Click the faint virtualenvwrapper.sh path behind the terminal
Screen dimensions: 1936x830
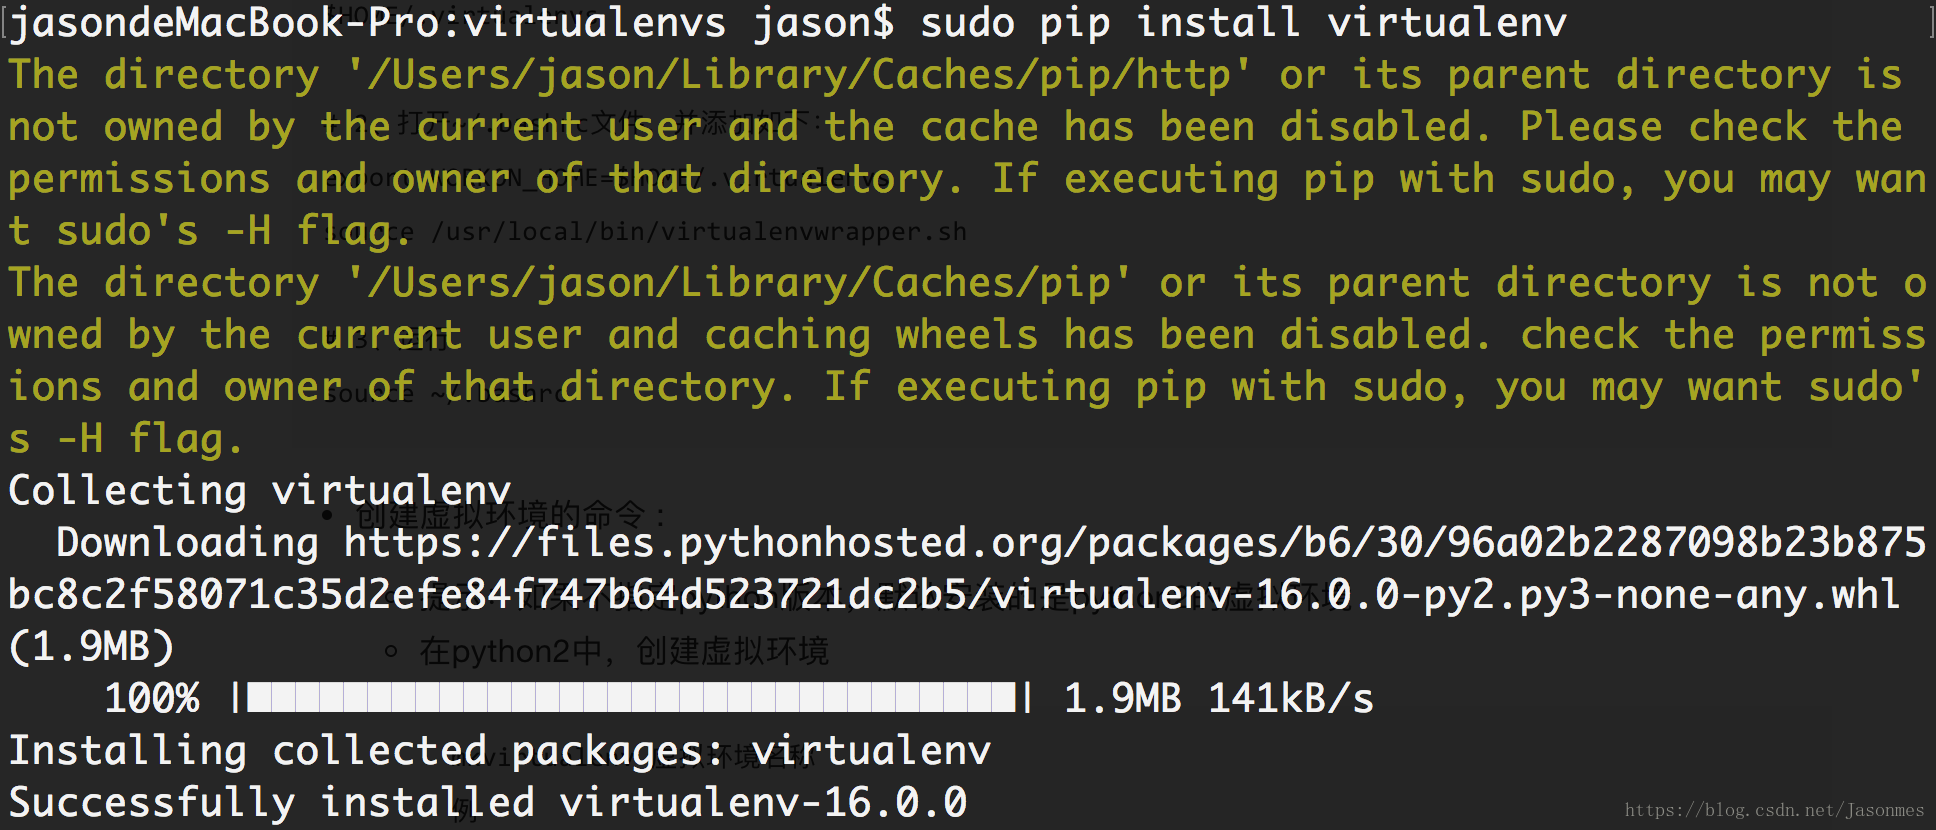[700, 232]
